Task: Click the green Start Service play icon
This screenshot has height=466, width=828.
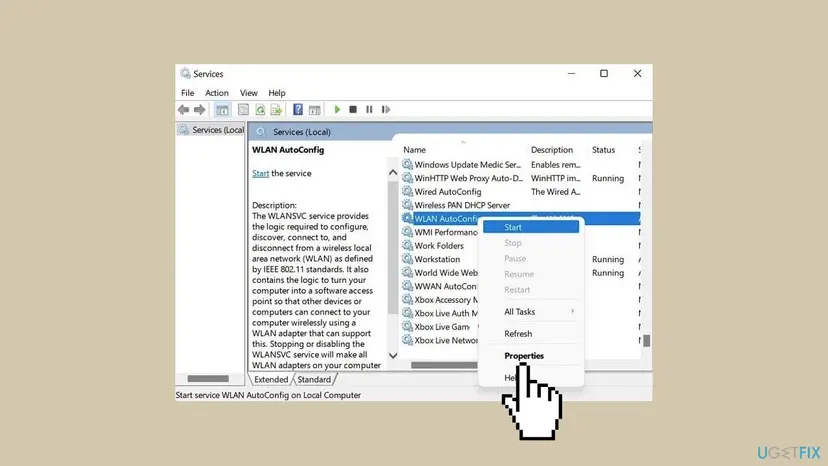Action: click(x=337, y=109)
